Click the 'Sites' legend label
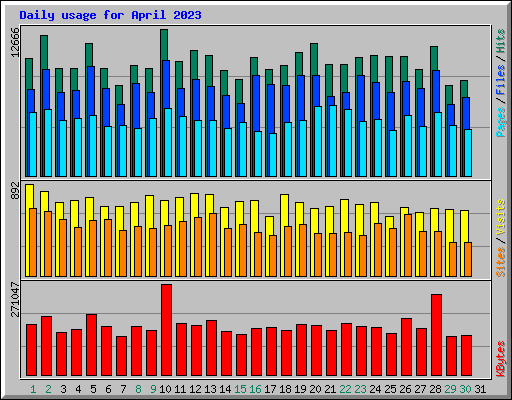This screenshot has height=400, width=512. 500,262
